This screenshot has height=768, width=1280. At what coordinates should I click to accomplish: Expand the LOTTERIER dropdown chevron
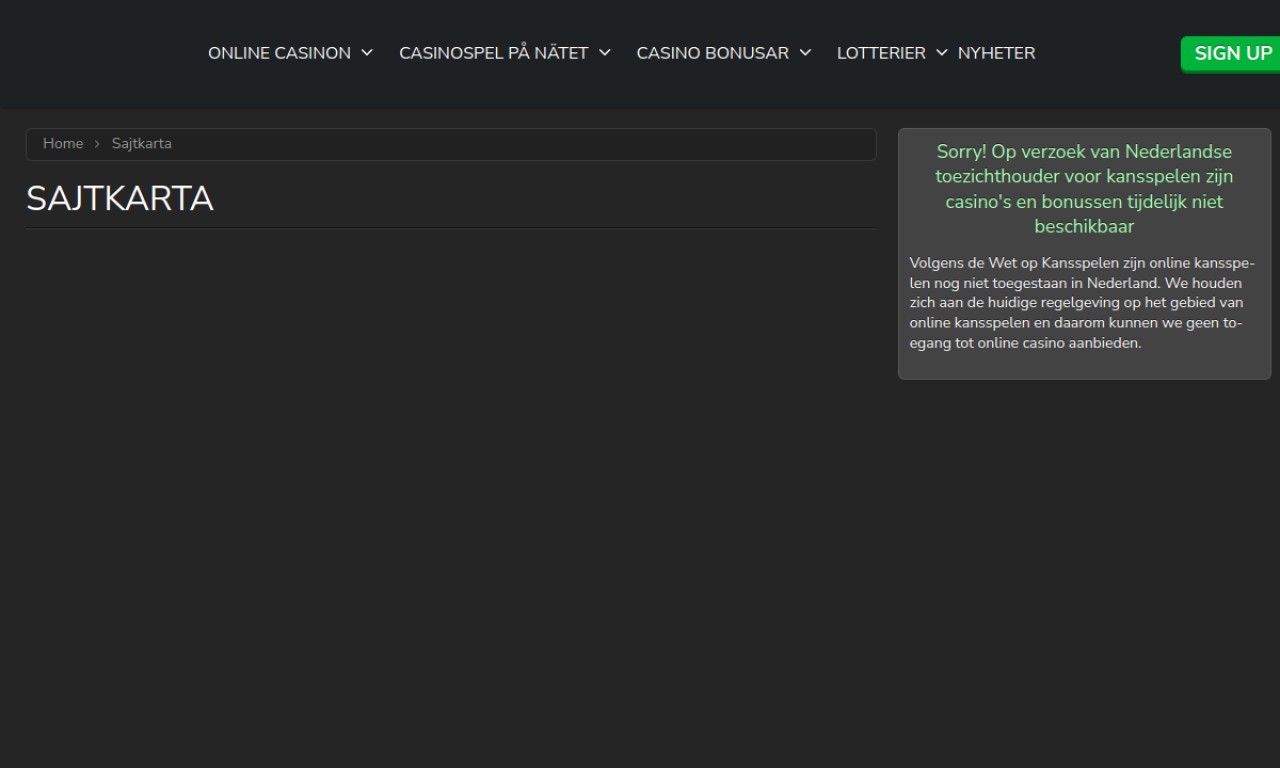(941, 53)
